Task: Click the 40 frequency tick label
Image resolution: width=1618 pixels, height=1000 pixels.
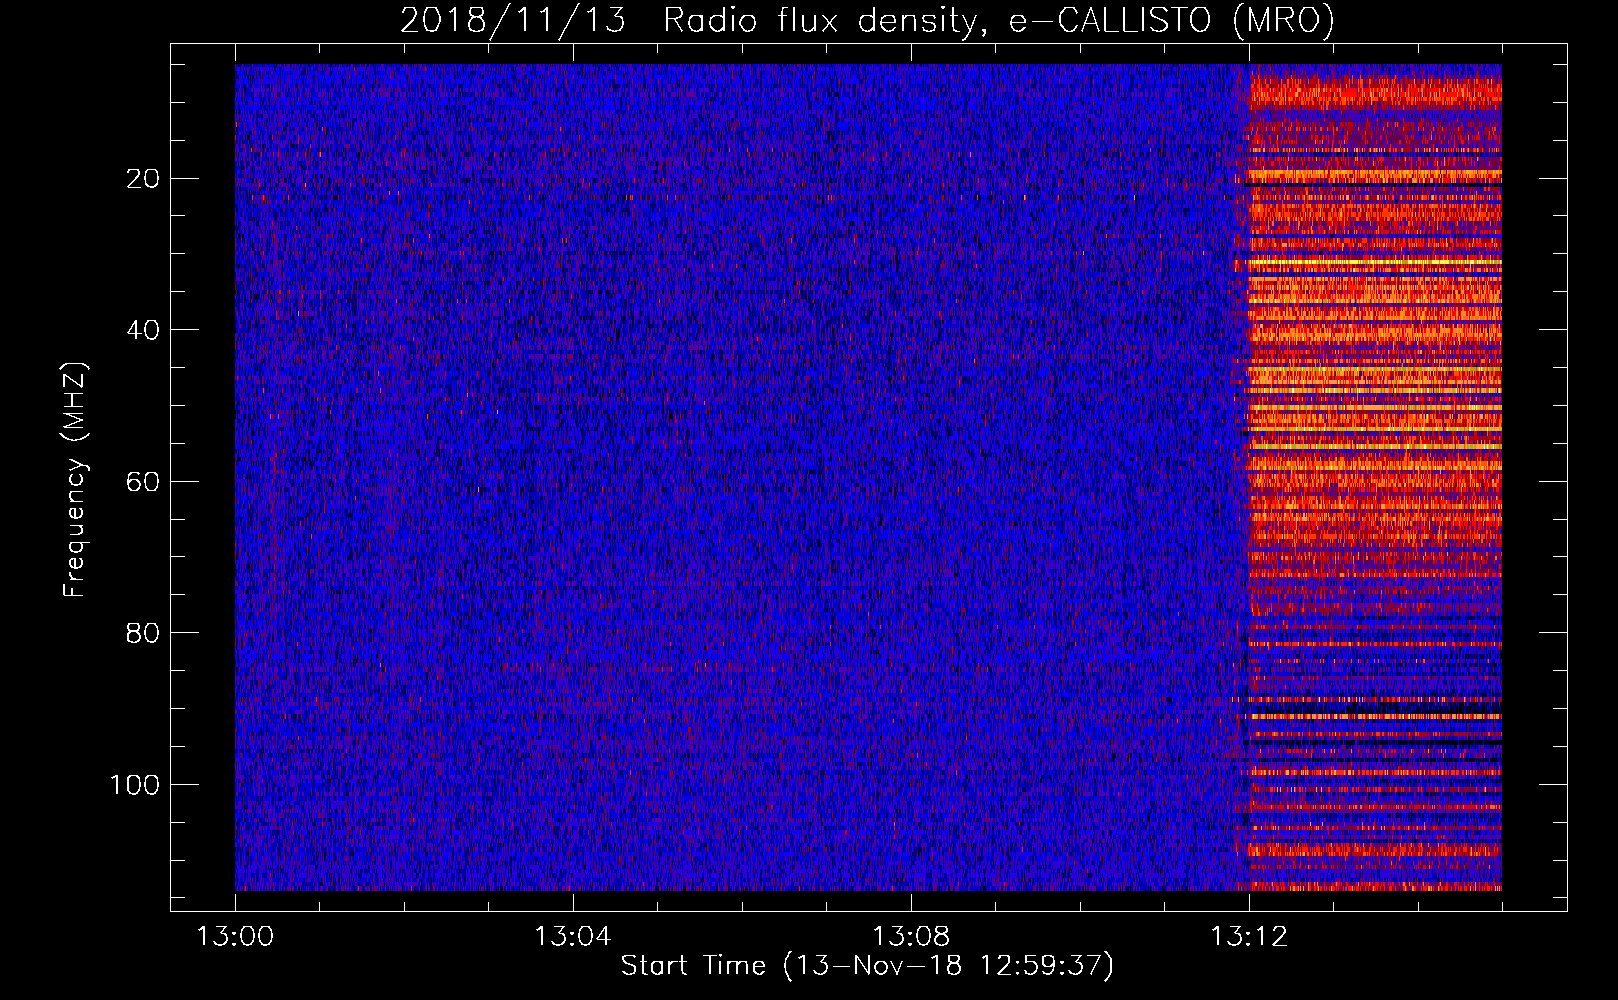Action: tap(143, 330)
